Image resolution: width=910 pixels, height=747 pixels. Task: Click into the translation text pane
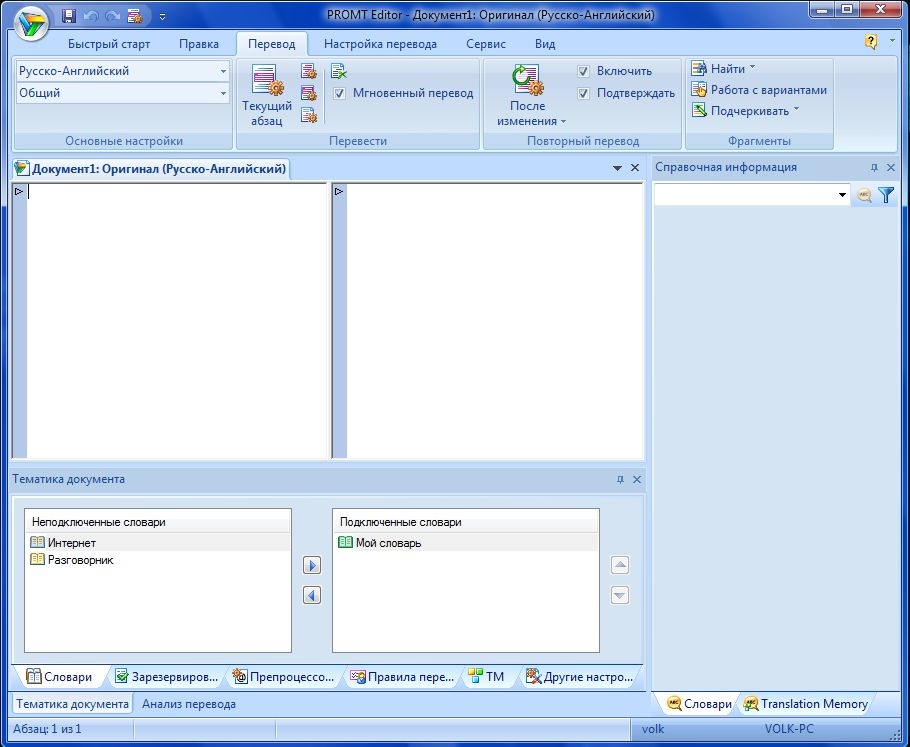click(x=494, y=320)
